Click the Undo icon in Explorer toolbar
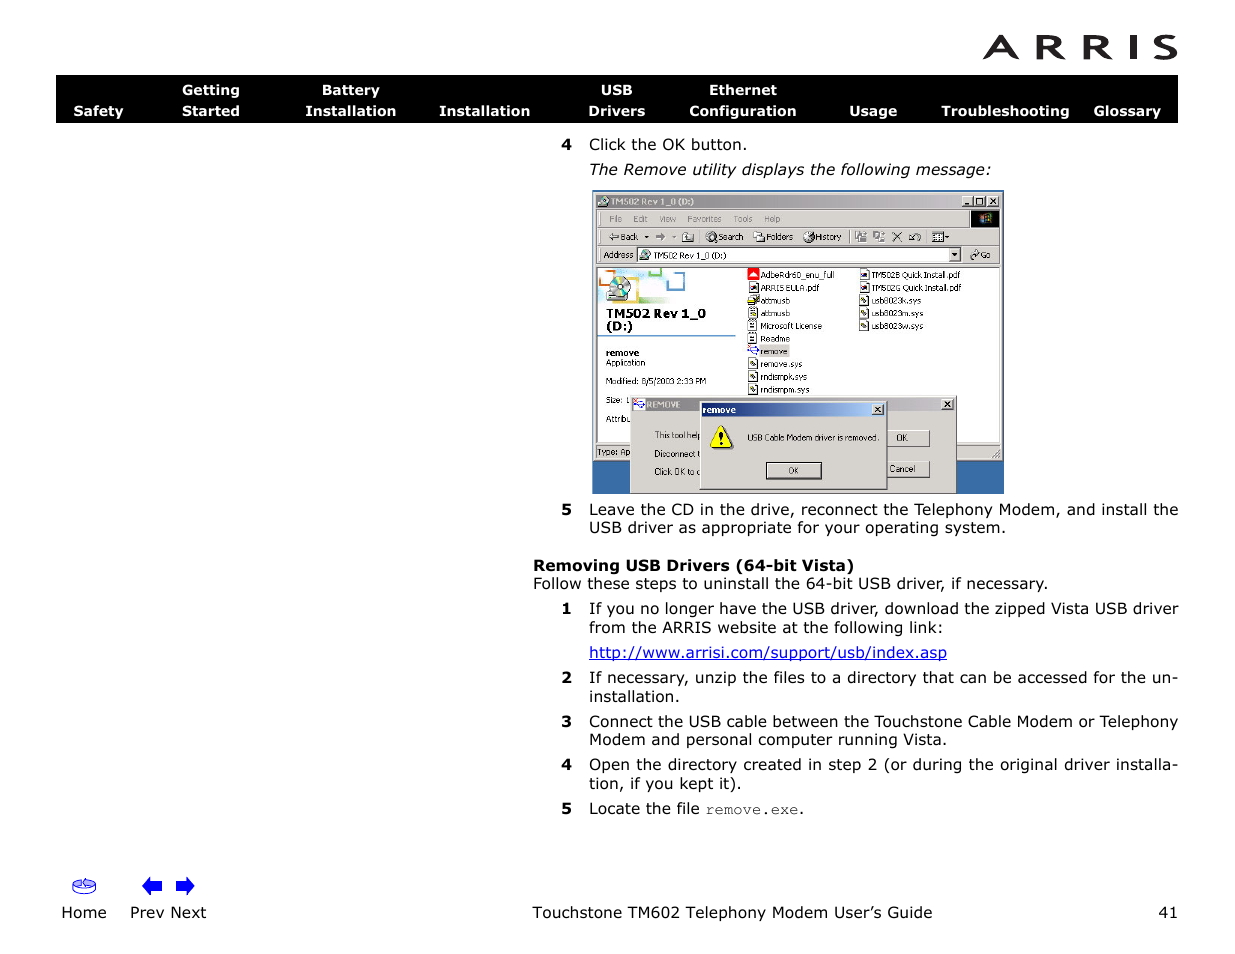 [x=915, y=237]
